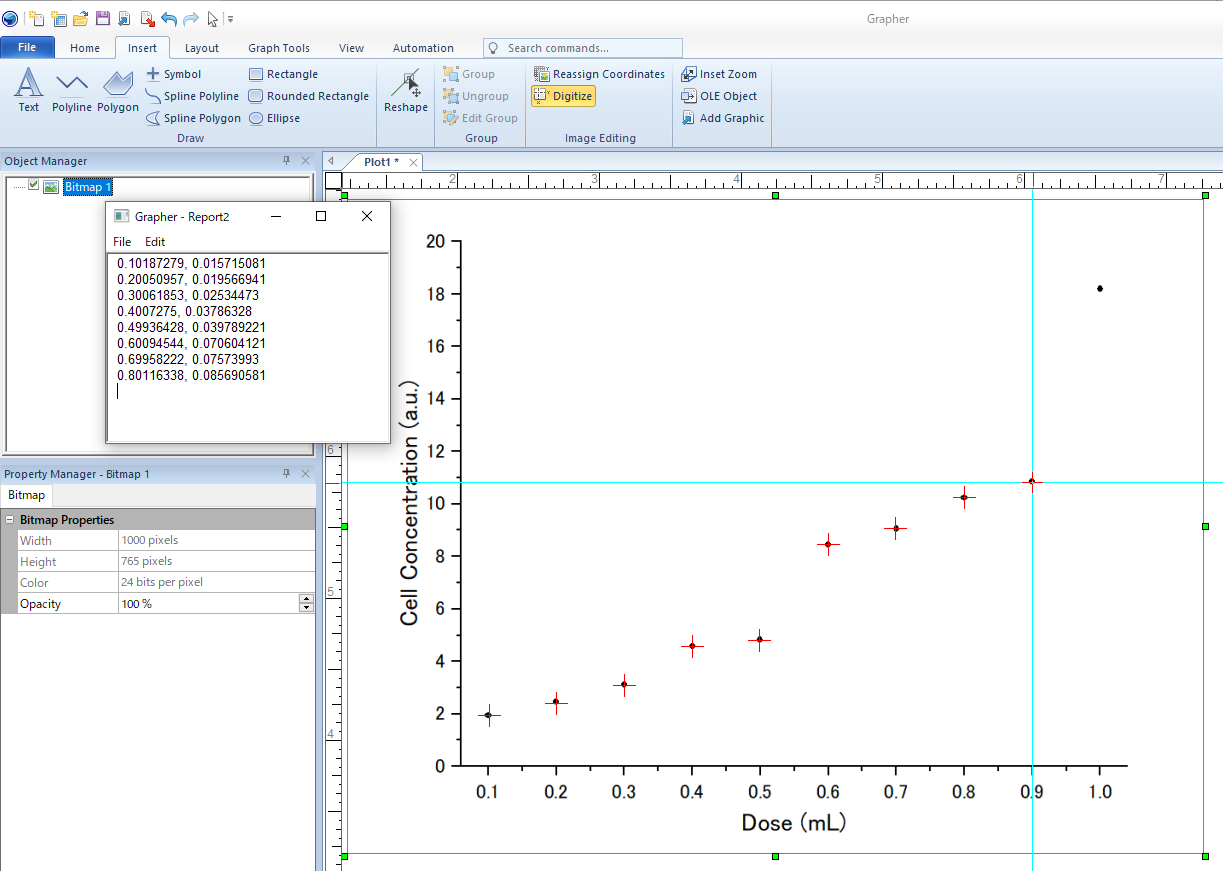Choose the Select pointer tool in quick access
The width and height of the screenshot is (1223, 871).
[x=212, y=18]
